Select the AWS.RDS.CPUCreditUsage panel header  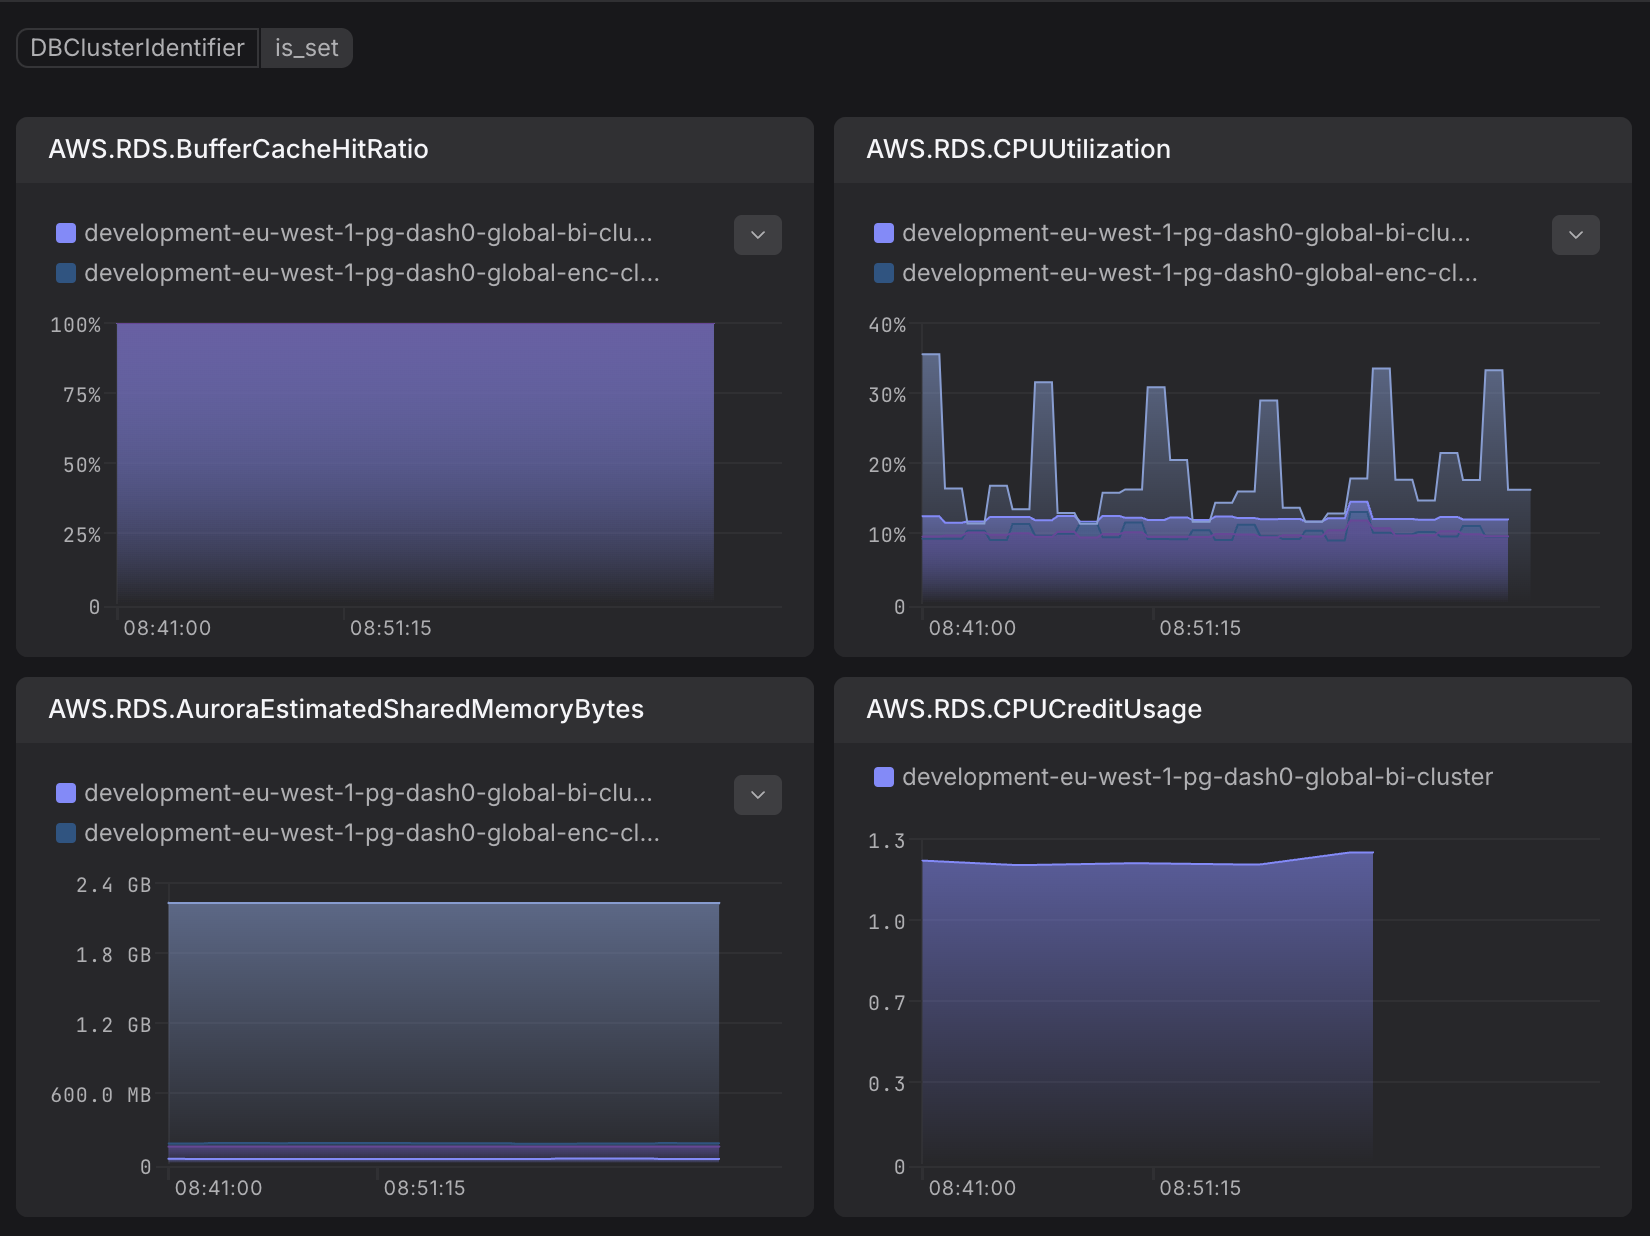point(1034,709)
